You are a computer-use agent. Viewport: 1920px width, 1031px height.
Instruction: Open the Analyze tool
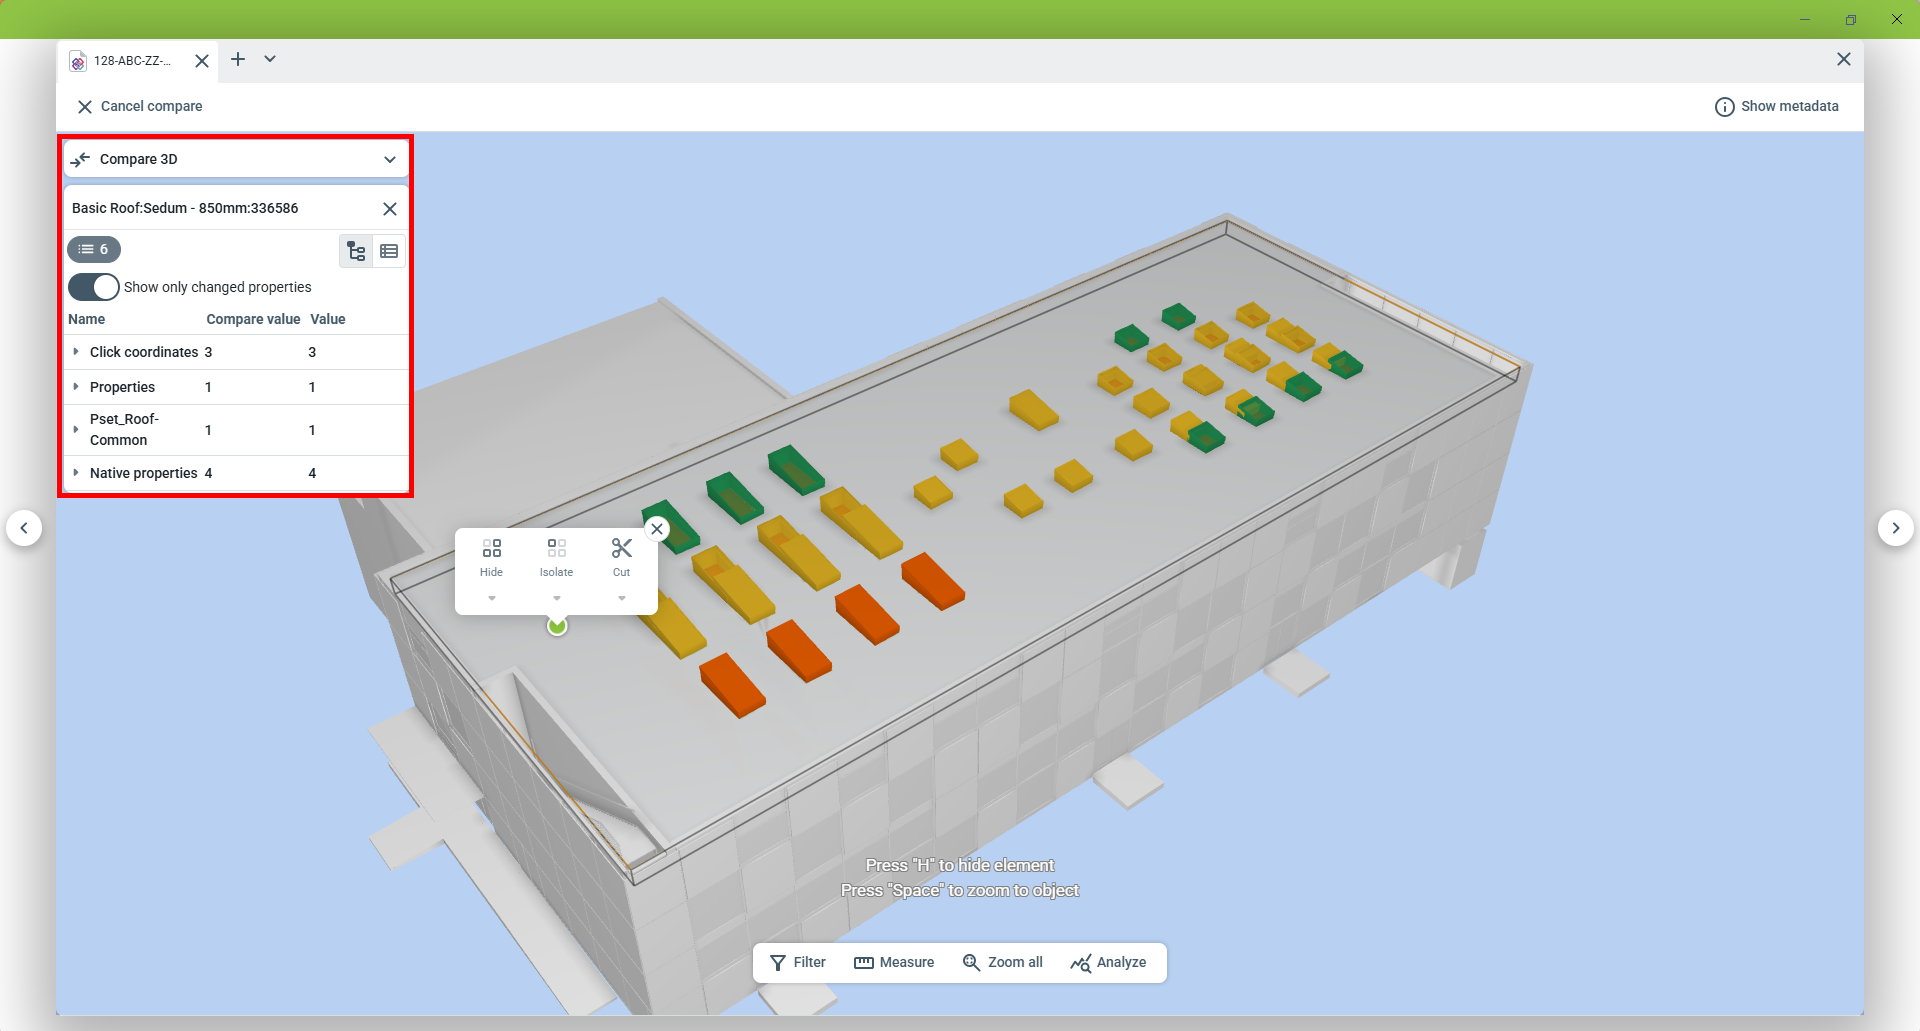pyautogui.click(x=1108, y=962)
